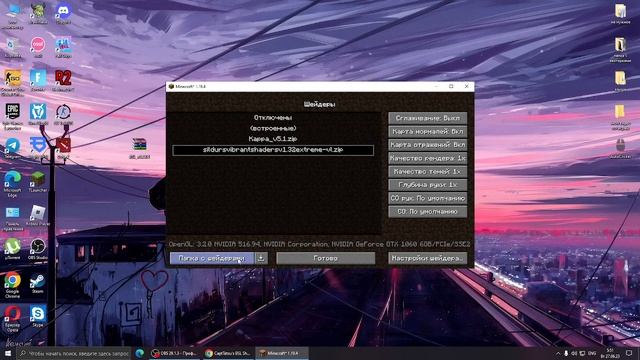The image size is (640, 360).
Task: Launch the Skype desktop shortcut
Action: click(38, 316)
